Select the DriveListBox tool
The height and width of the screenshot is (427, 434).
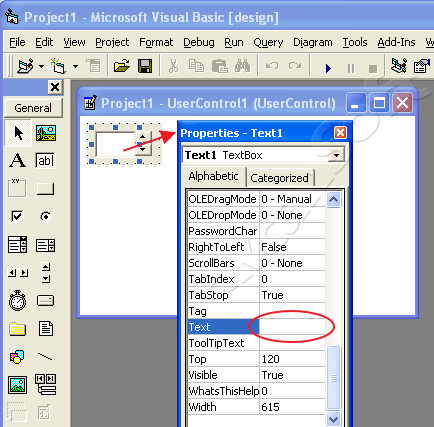click(45, 300)
